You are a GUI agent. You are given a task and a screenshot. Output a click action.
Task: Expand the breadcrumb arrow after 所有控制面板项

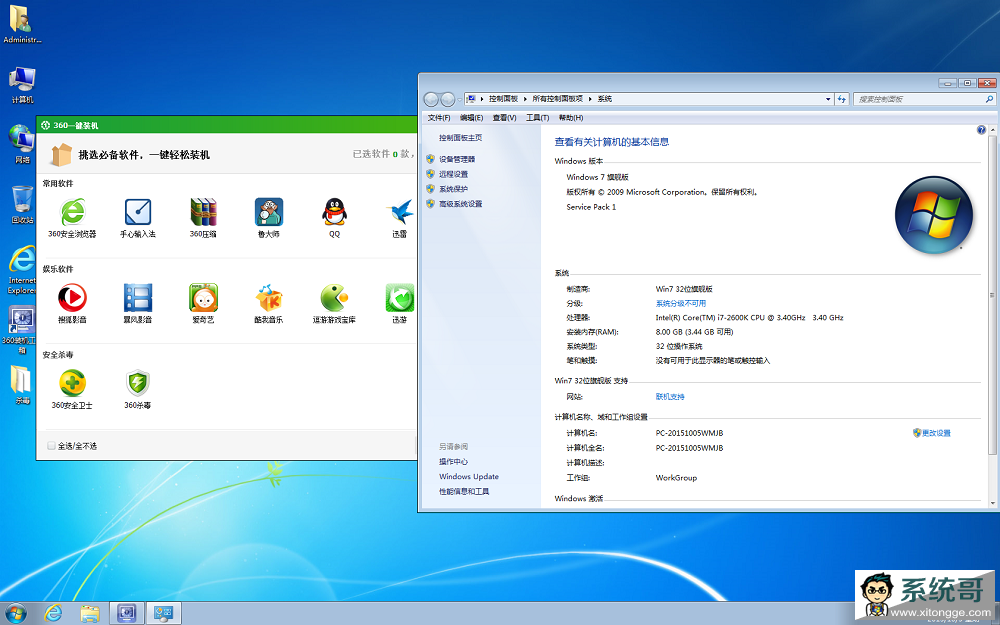pos(591,99)
